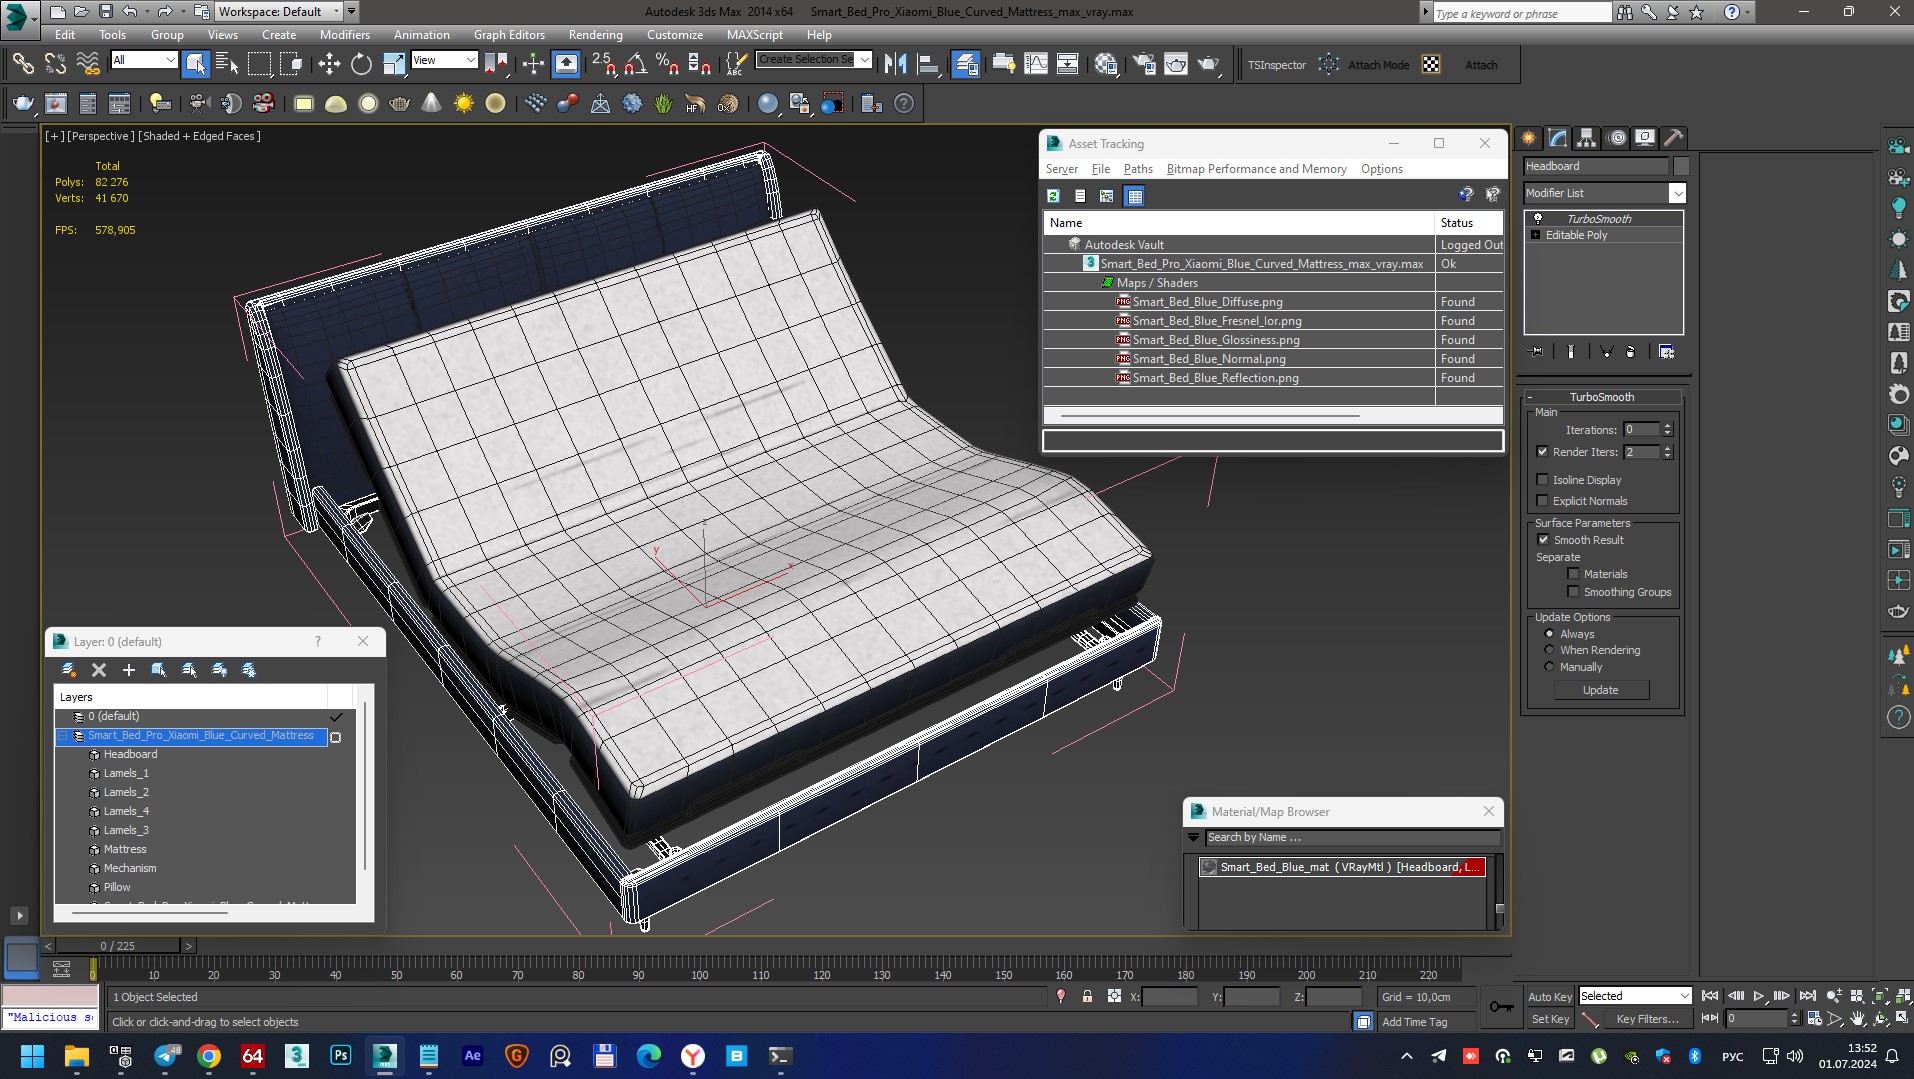1914x1079 pixels.
Task: Click the Render Production teapot icon
Action: click(1208, 65)
